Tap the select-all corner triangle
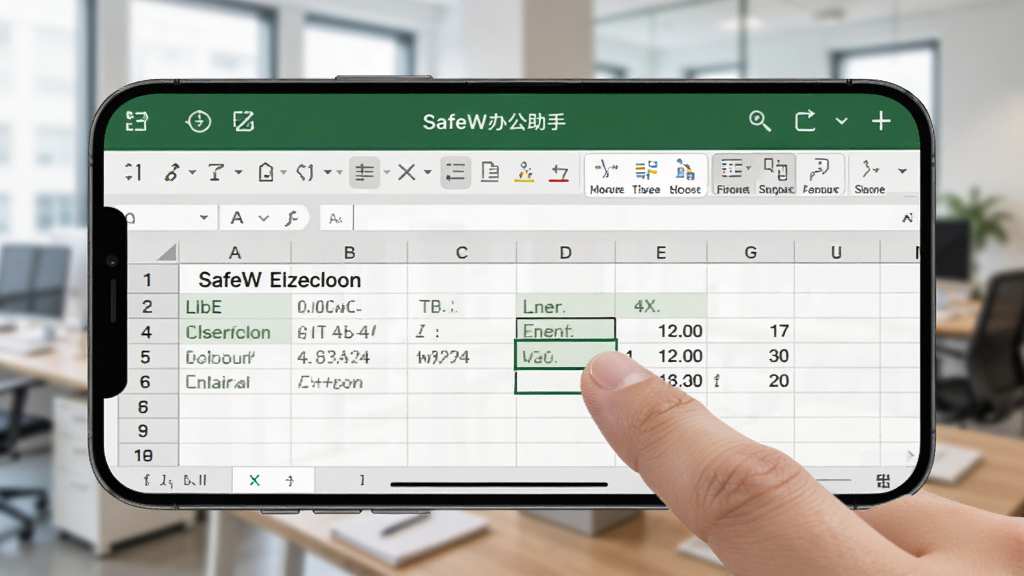The height and width of the screenshot is (576, 1024). coord(167,253)
